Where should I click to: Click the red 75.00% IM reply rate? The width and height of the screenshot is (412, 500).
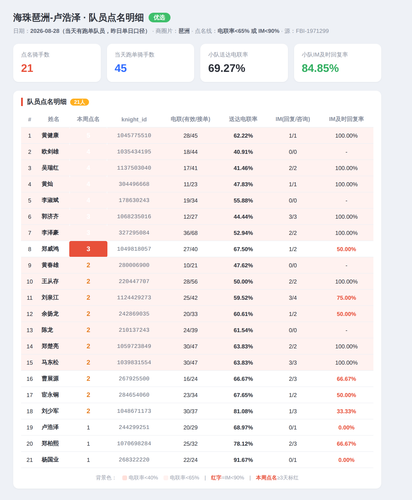346,298
